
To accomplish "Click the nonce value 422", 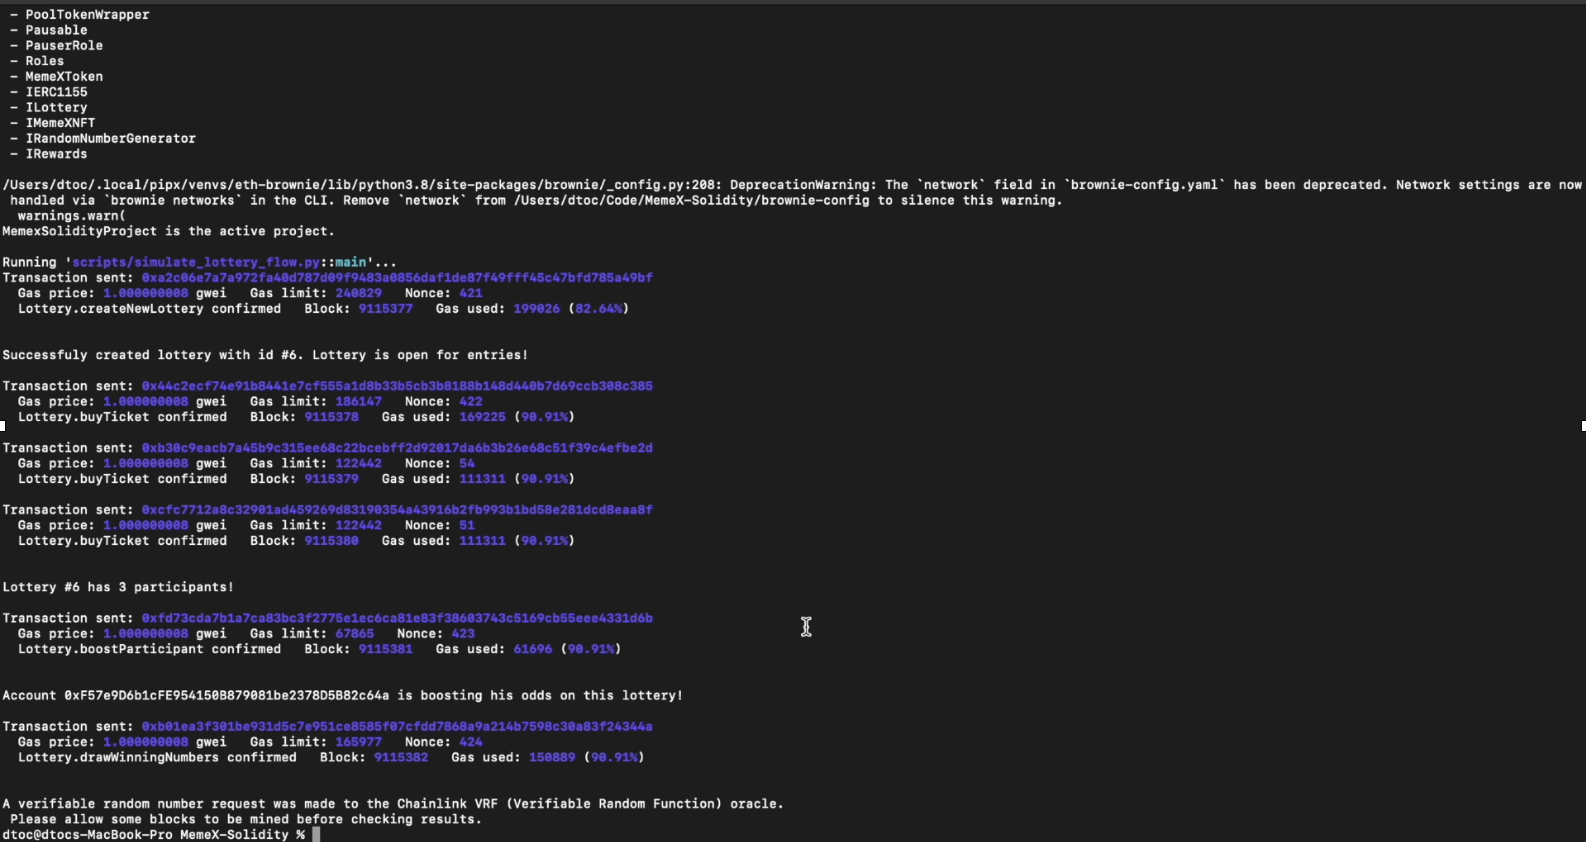I will tap(471, 402).
